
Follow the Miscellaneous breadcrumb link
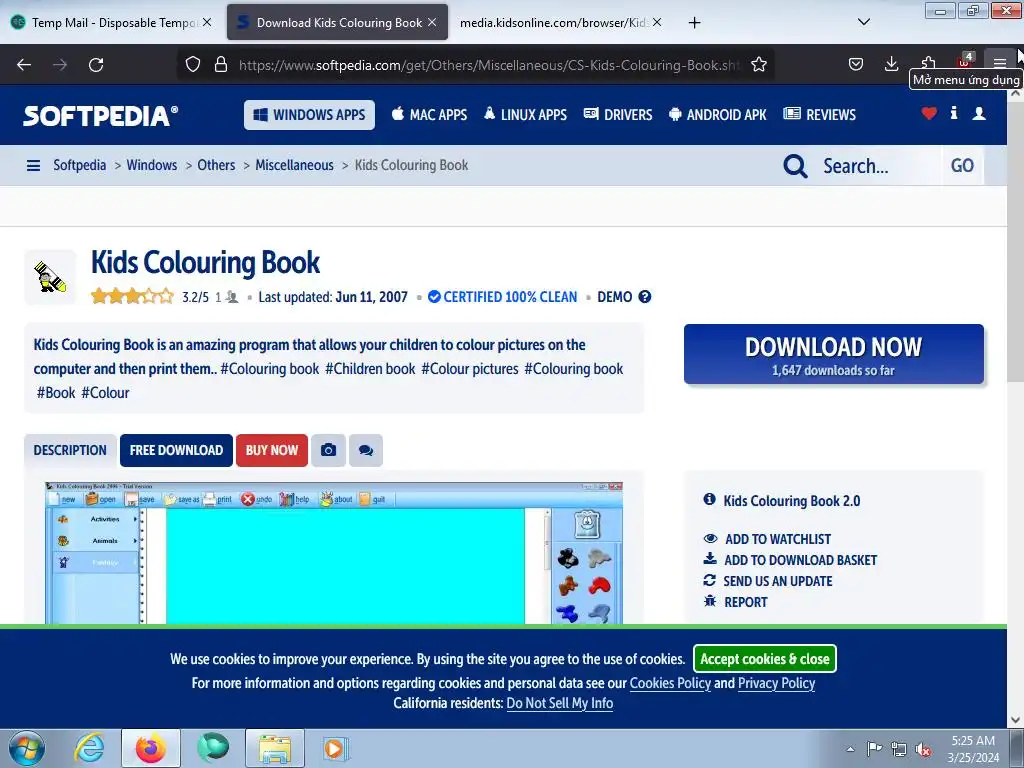(x=295, y=165)
